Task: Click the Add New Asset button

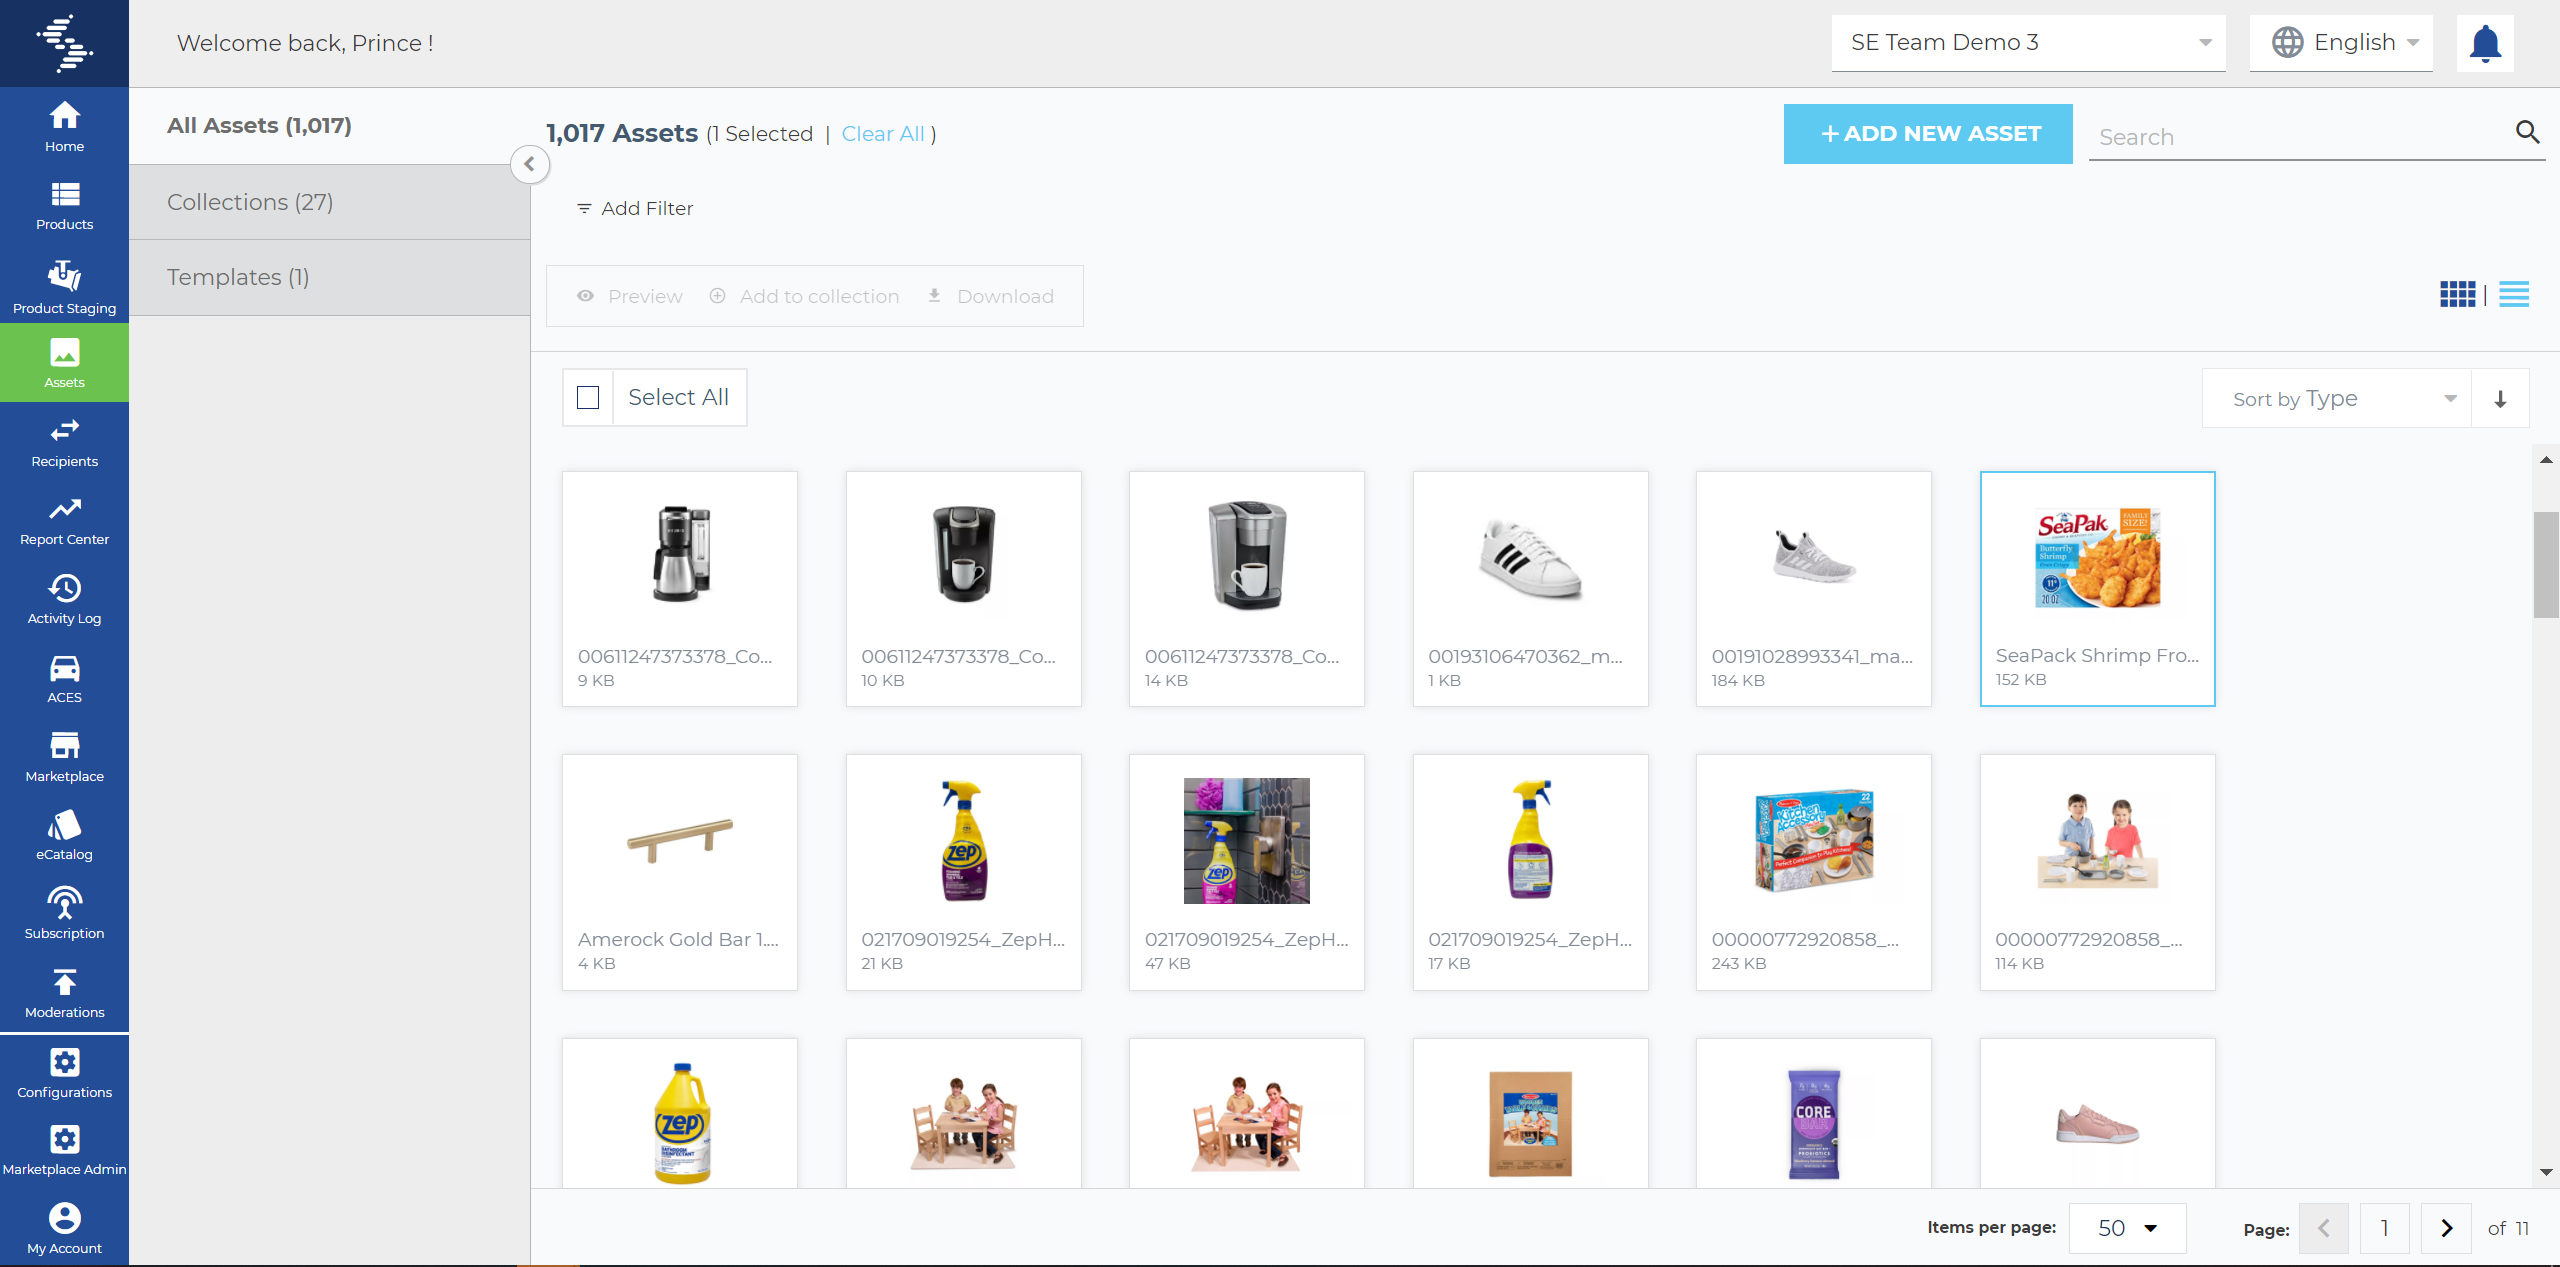Action: pos(1927,134)
